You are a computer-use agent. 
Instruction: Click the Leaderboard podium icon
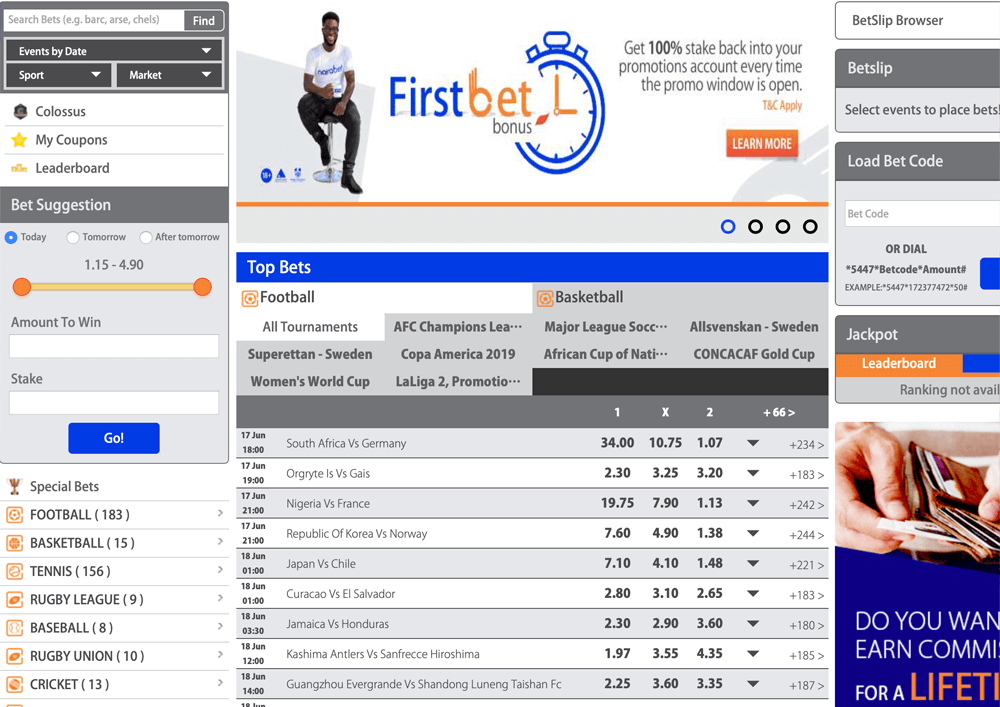click(x=19, y=168)
